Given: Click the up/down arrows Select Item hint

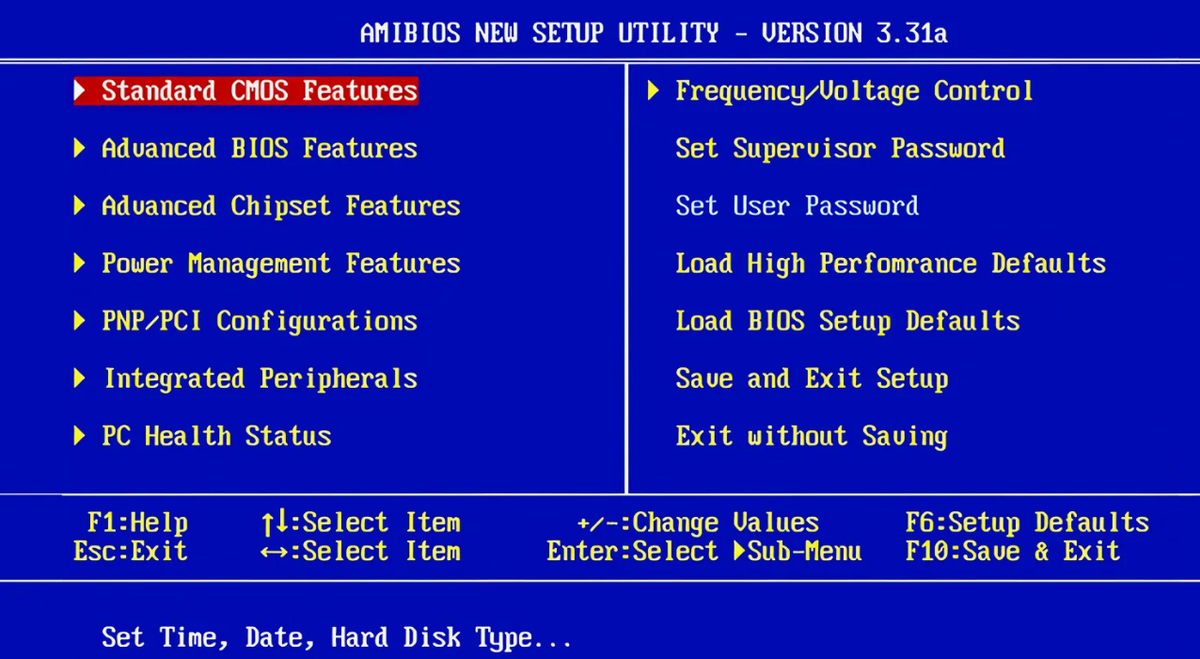Looking at the screenshot, I should point(360,523).
